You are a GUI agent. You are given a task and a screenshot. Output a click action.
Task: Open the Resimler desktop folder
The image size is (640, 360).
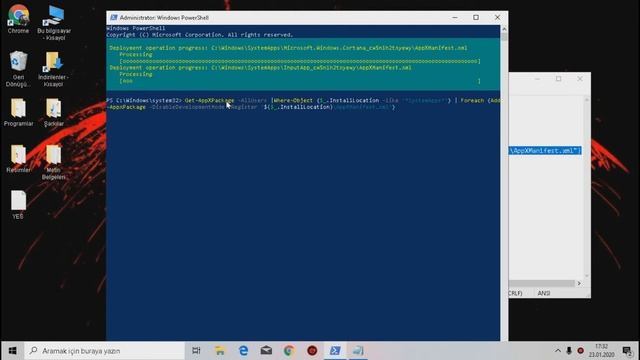(x=18, y=158)
